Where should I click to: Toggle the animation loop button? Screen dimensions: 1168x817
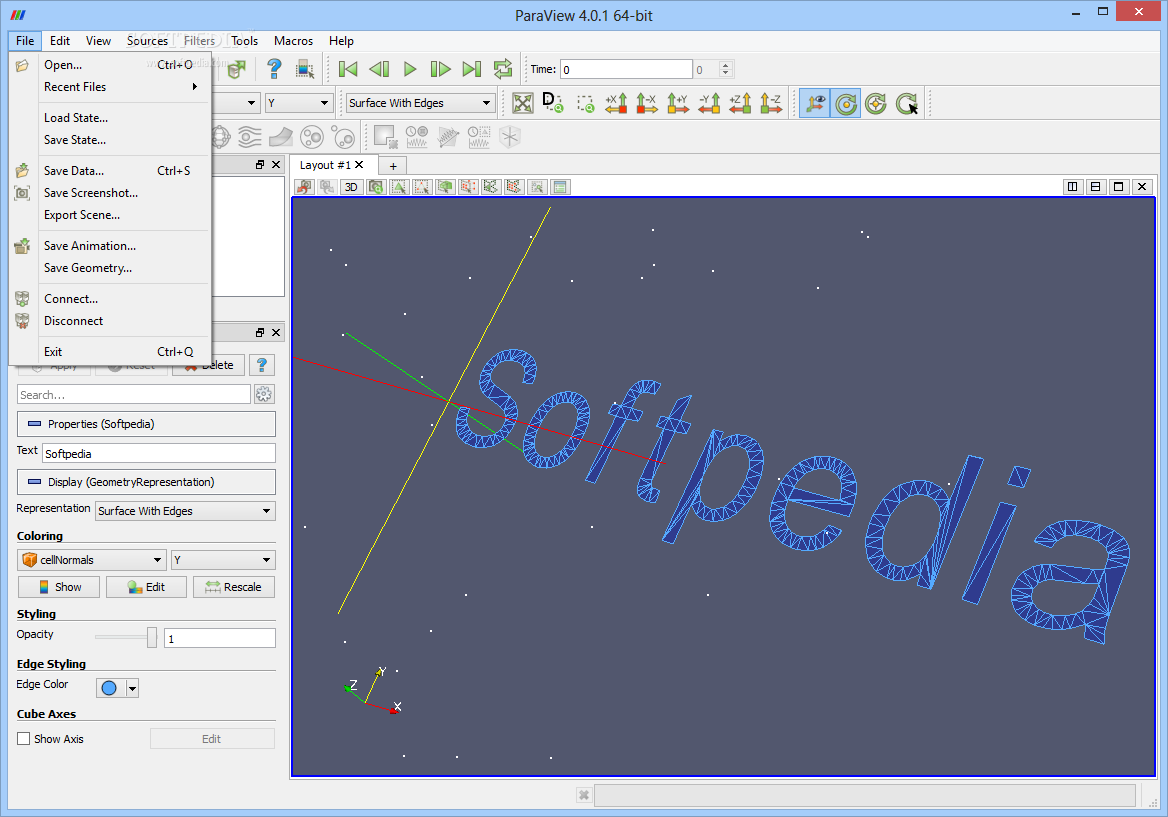coord(503,69)
